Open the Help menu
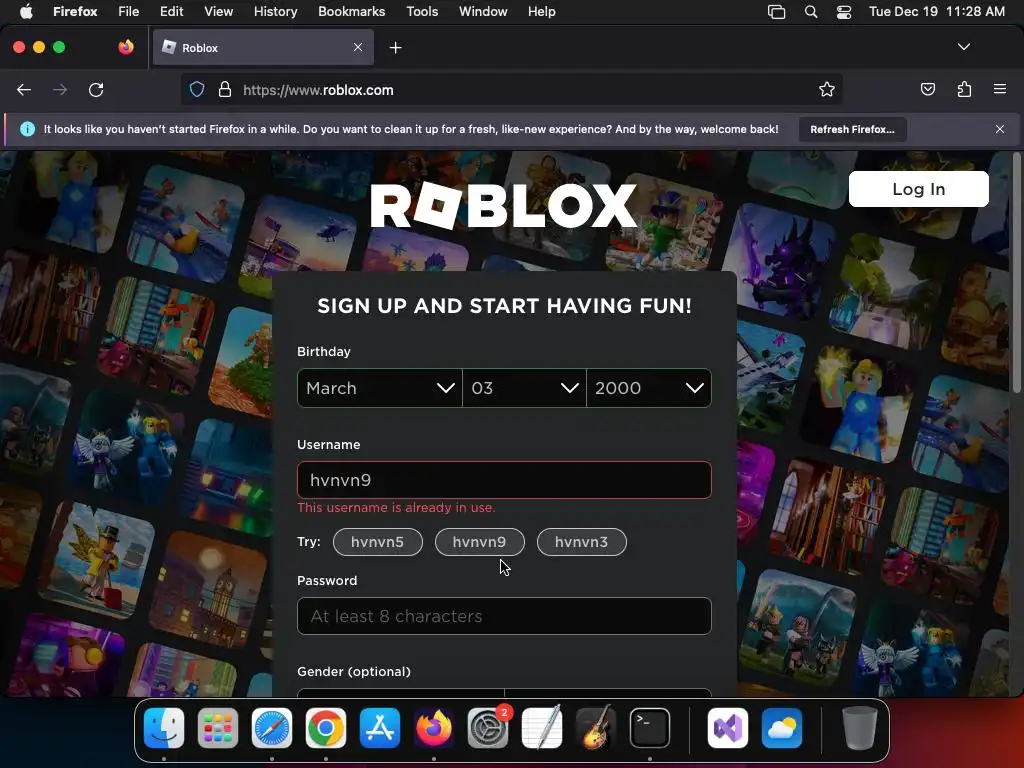The image size is (1024, 768). tap(541, 11)
